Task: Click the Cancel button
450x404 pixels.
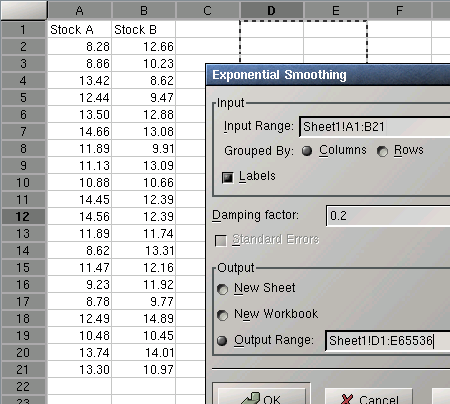Action: [x=368, y=397]
